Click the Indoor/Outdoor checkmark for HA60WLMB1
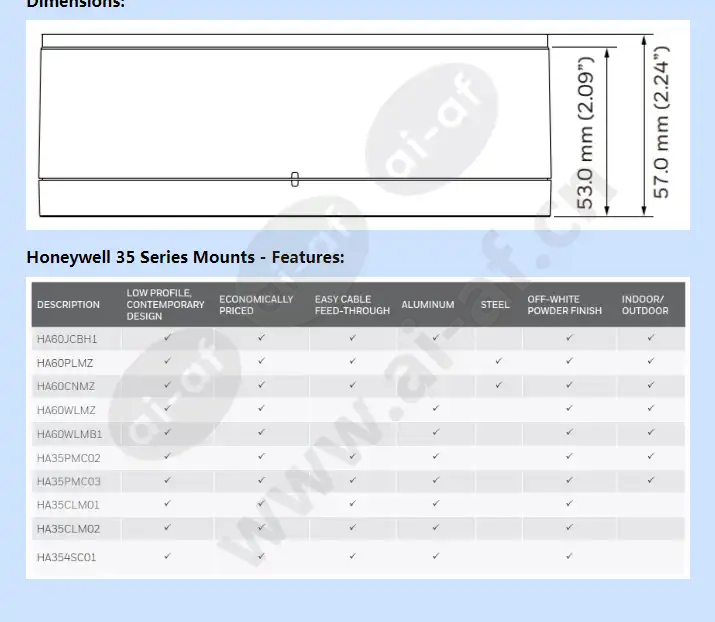Viewport: 715px width, 622px height. pyautogui.click(x=651, y=432)
